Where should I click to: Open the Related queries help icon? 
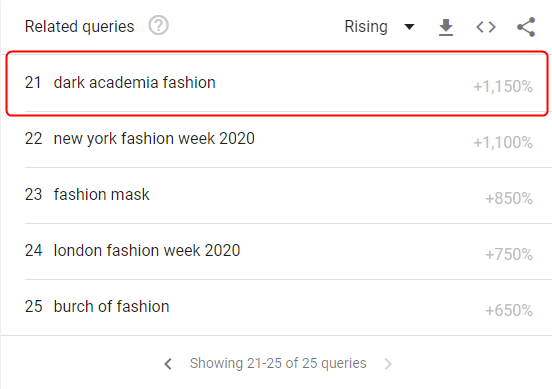pyautogui.click(x=158, y=26)
